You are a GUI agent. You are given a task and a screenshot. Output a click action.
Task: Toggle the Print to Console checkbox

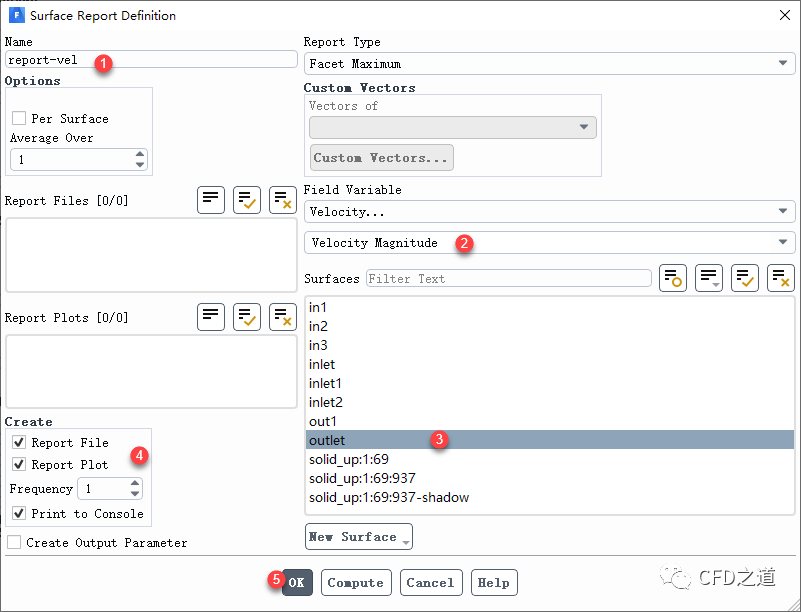click(19, 514)
